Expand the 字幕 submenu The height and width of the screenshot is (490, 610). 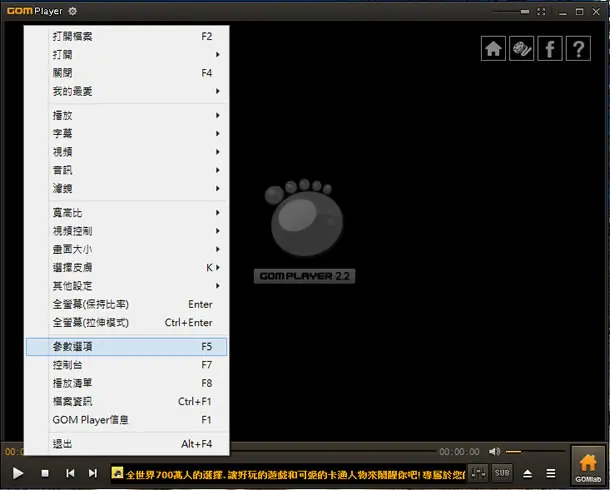click(x=126, y=133)
